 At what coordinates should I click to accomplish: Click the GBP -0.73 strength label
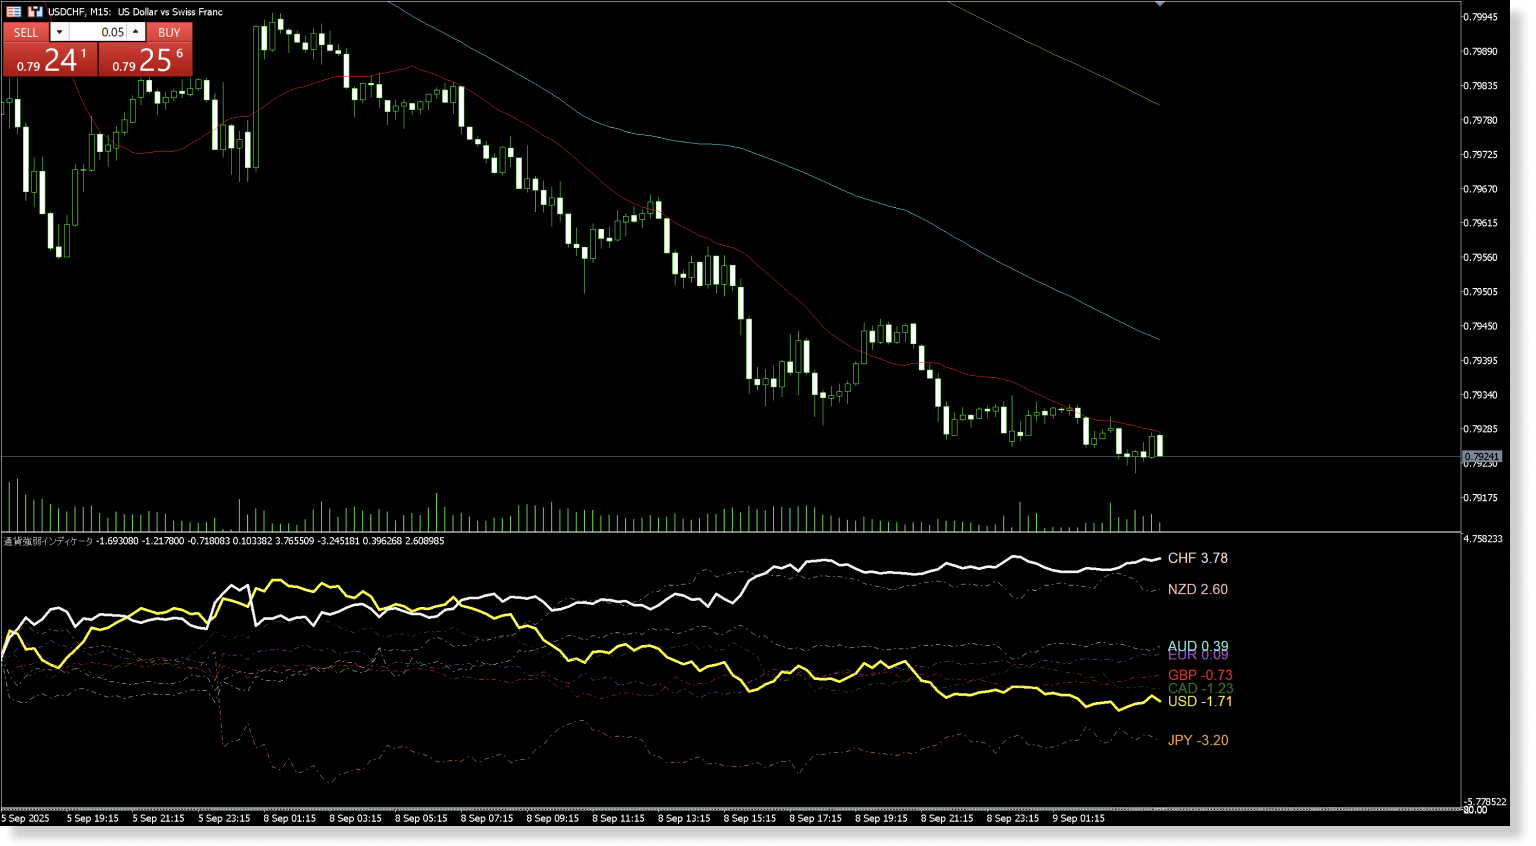click(x=1200, y=675)
